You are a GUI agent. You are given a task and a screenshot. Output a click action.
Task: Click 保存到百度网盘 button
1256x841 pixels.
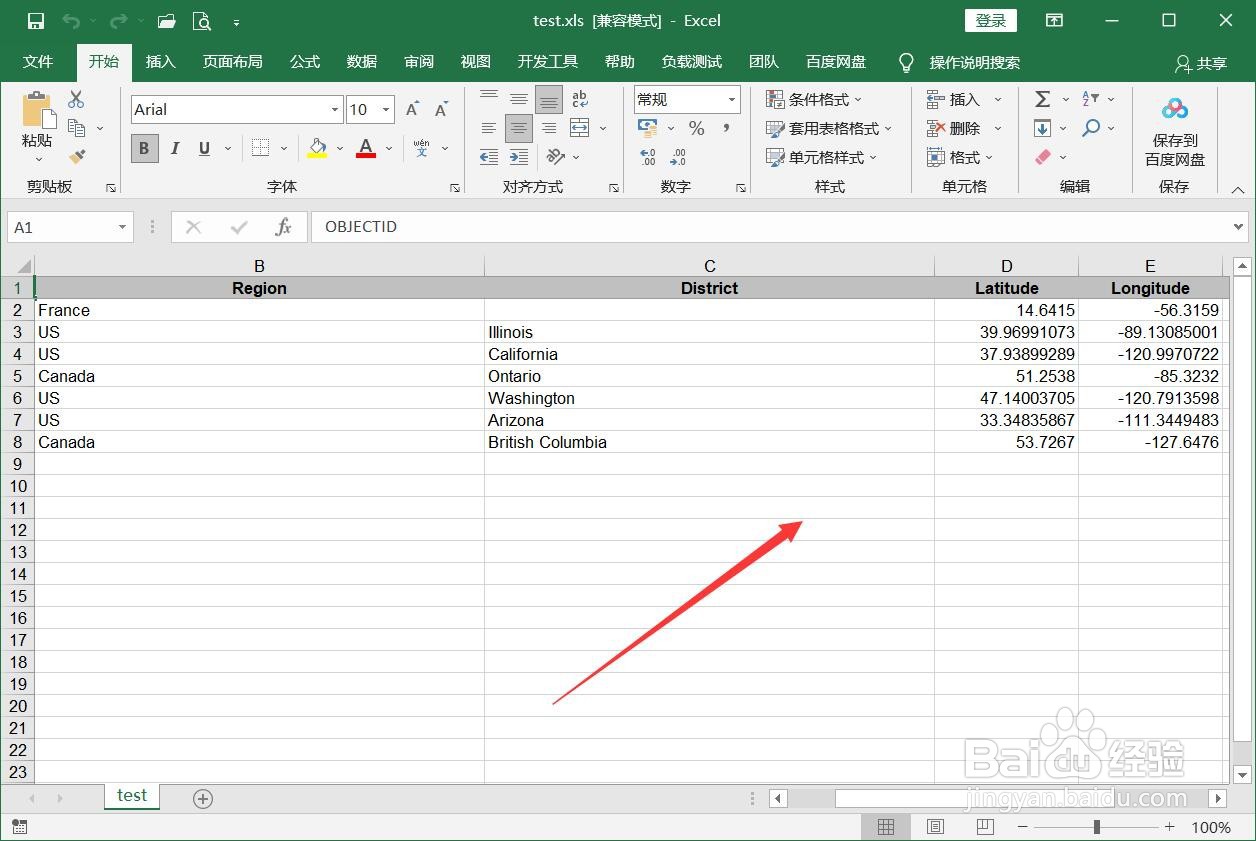(x=1175, y=131)
